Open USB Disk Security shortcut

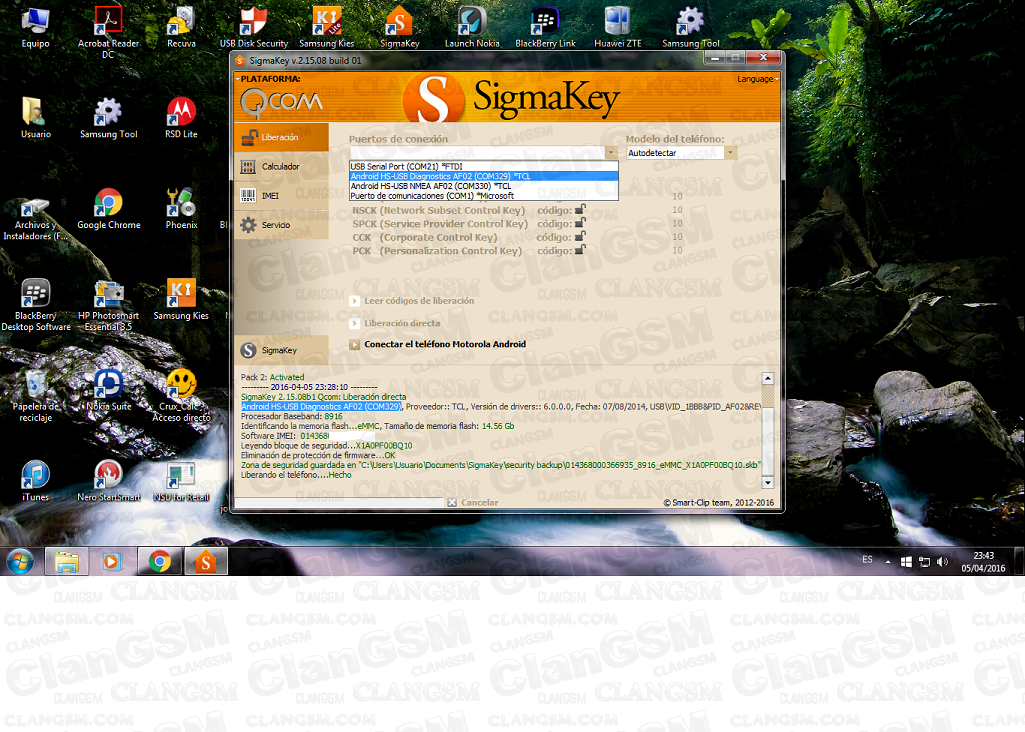pos(254,28)
